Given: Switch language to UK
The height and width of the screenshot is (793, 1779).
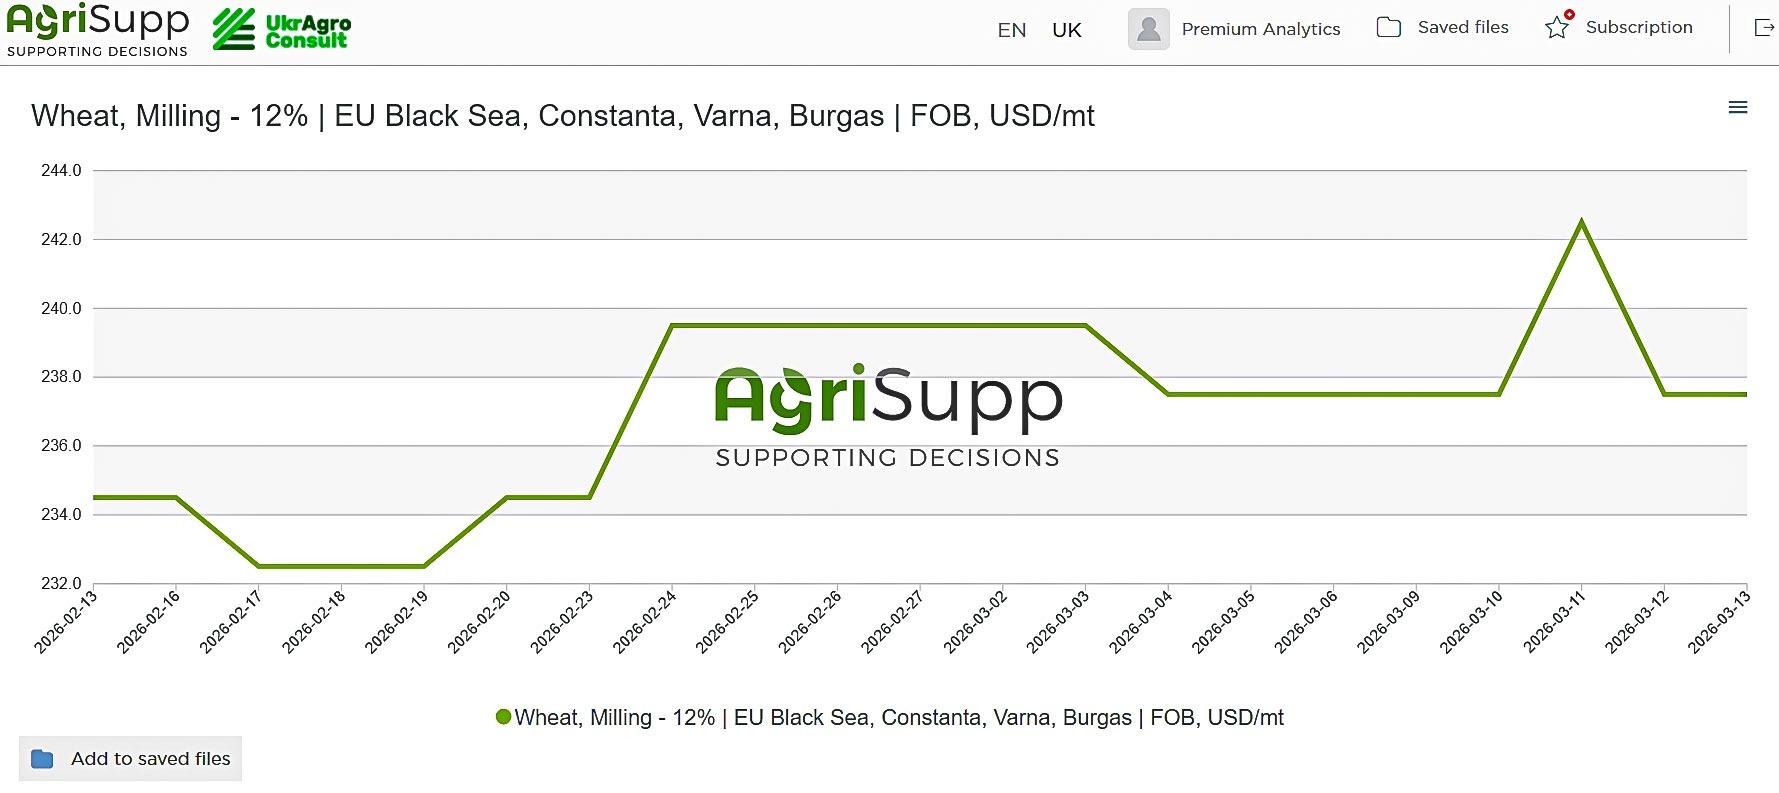Looking at the screenshot, I should click(1066, 30).
